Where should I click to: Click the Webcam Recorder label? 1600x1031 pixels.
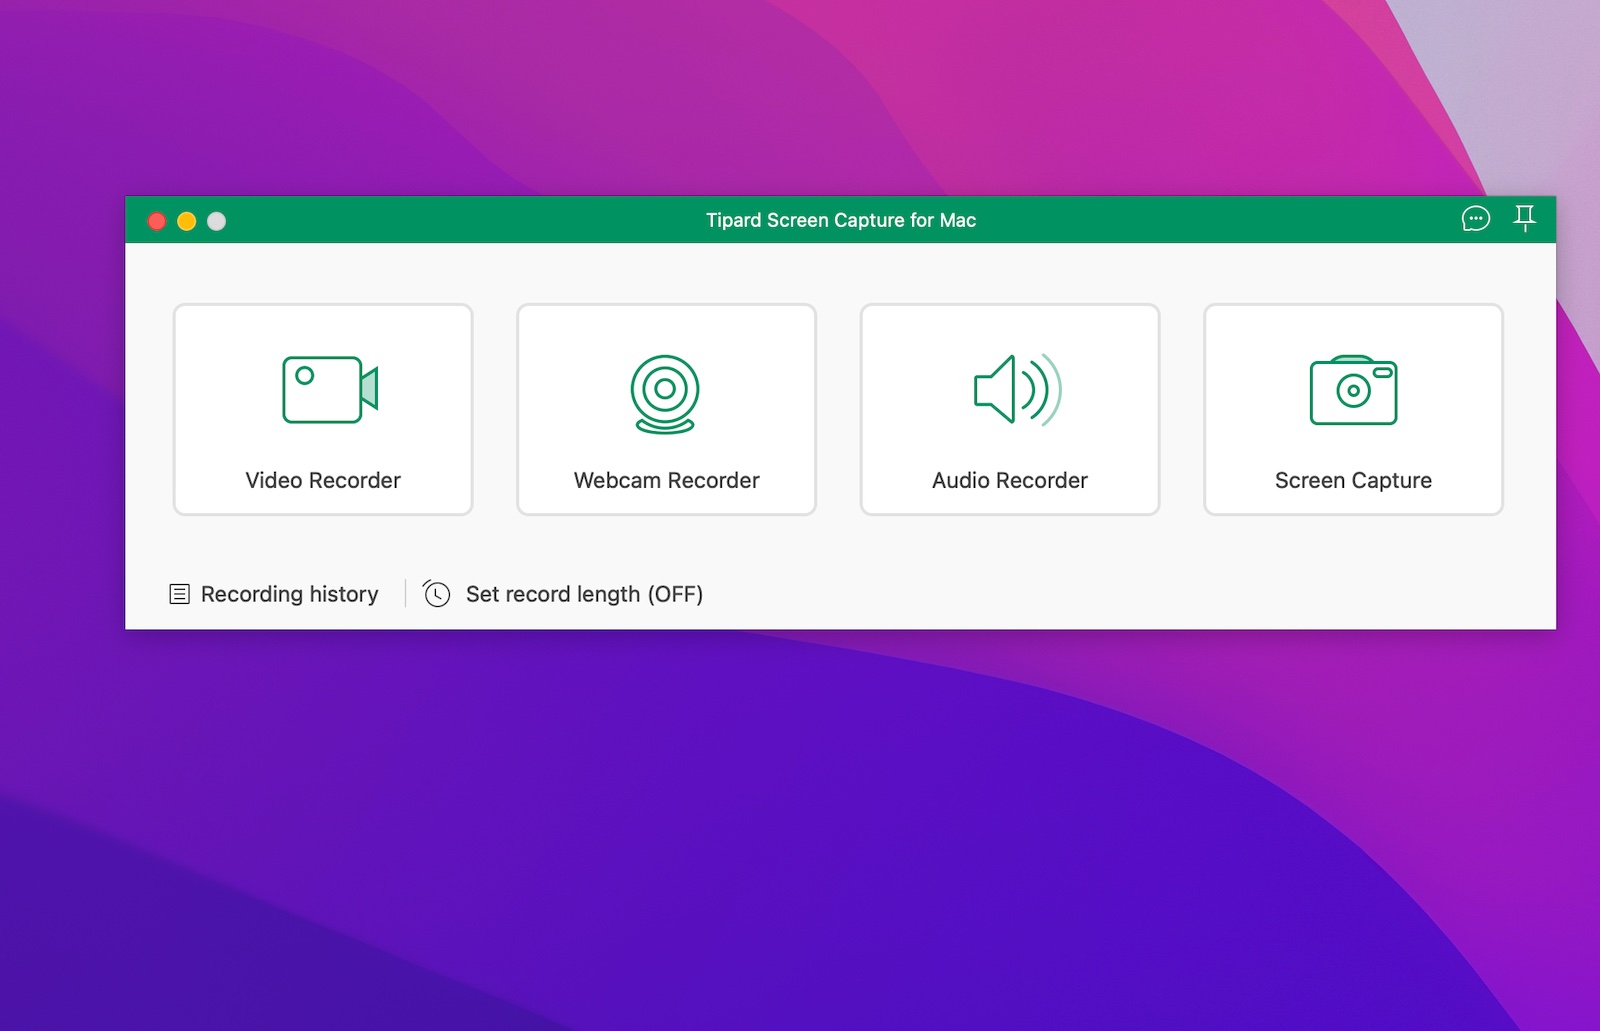tap(666, 480)
